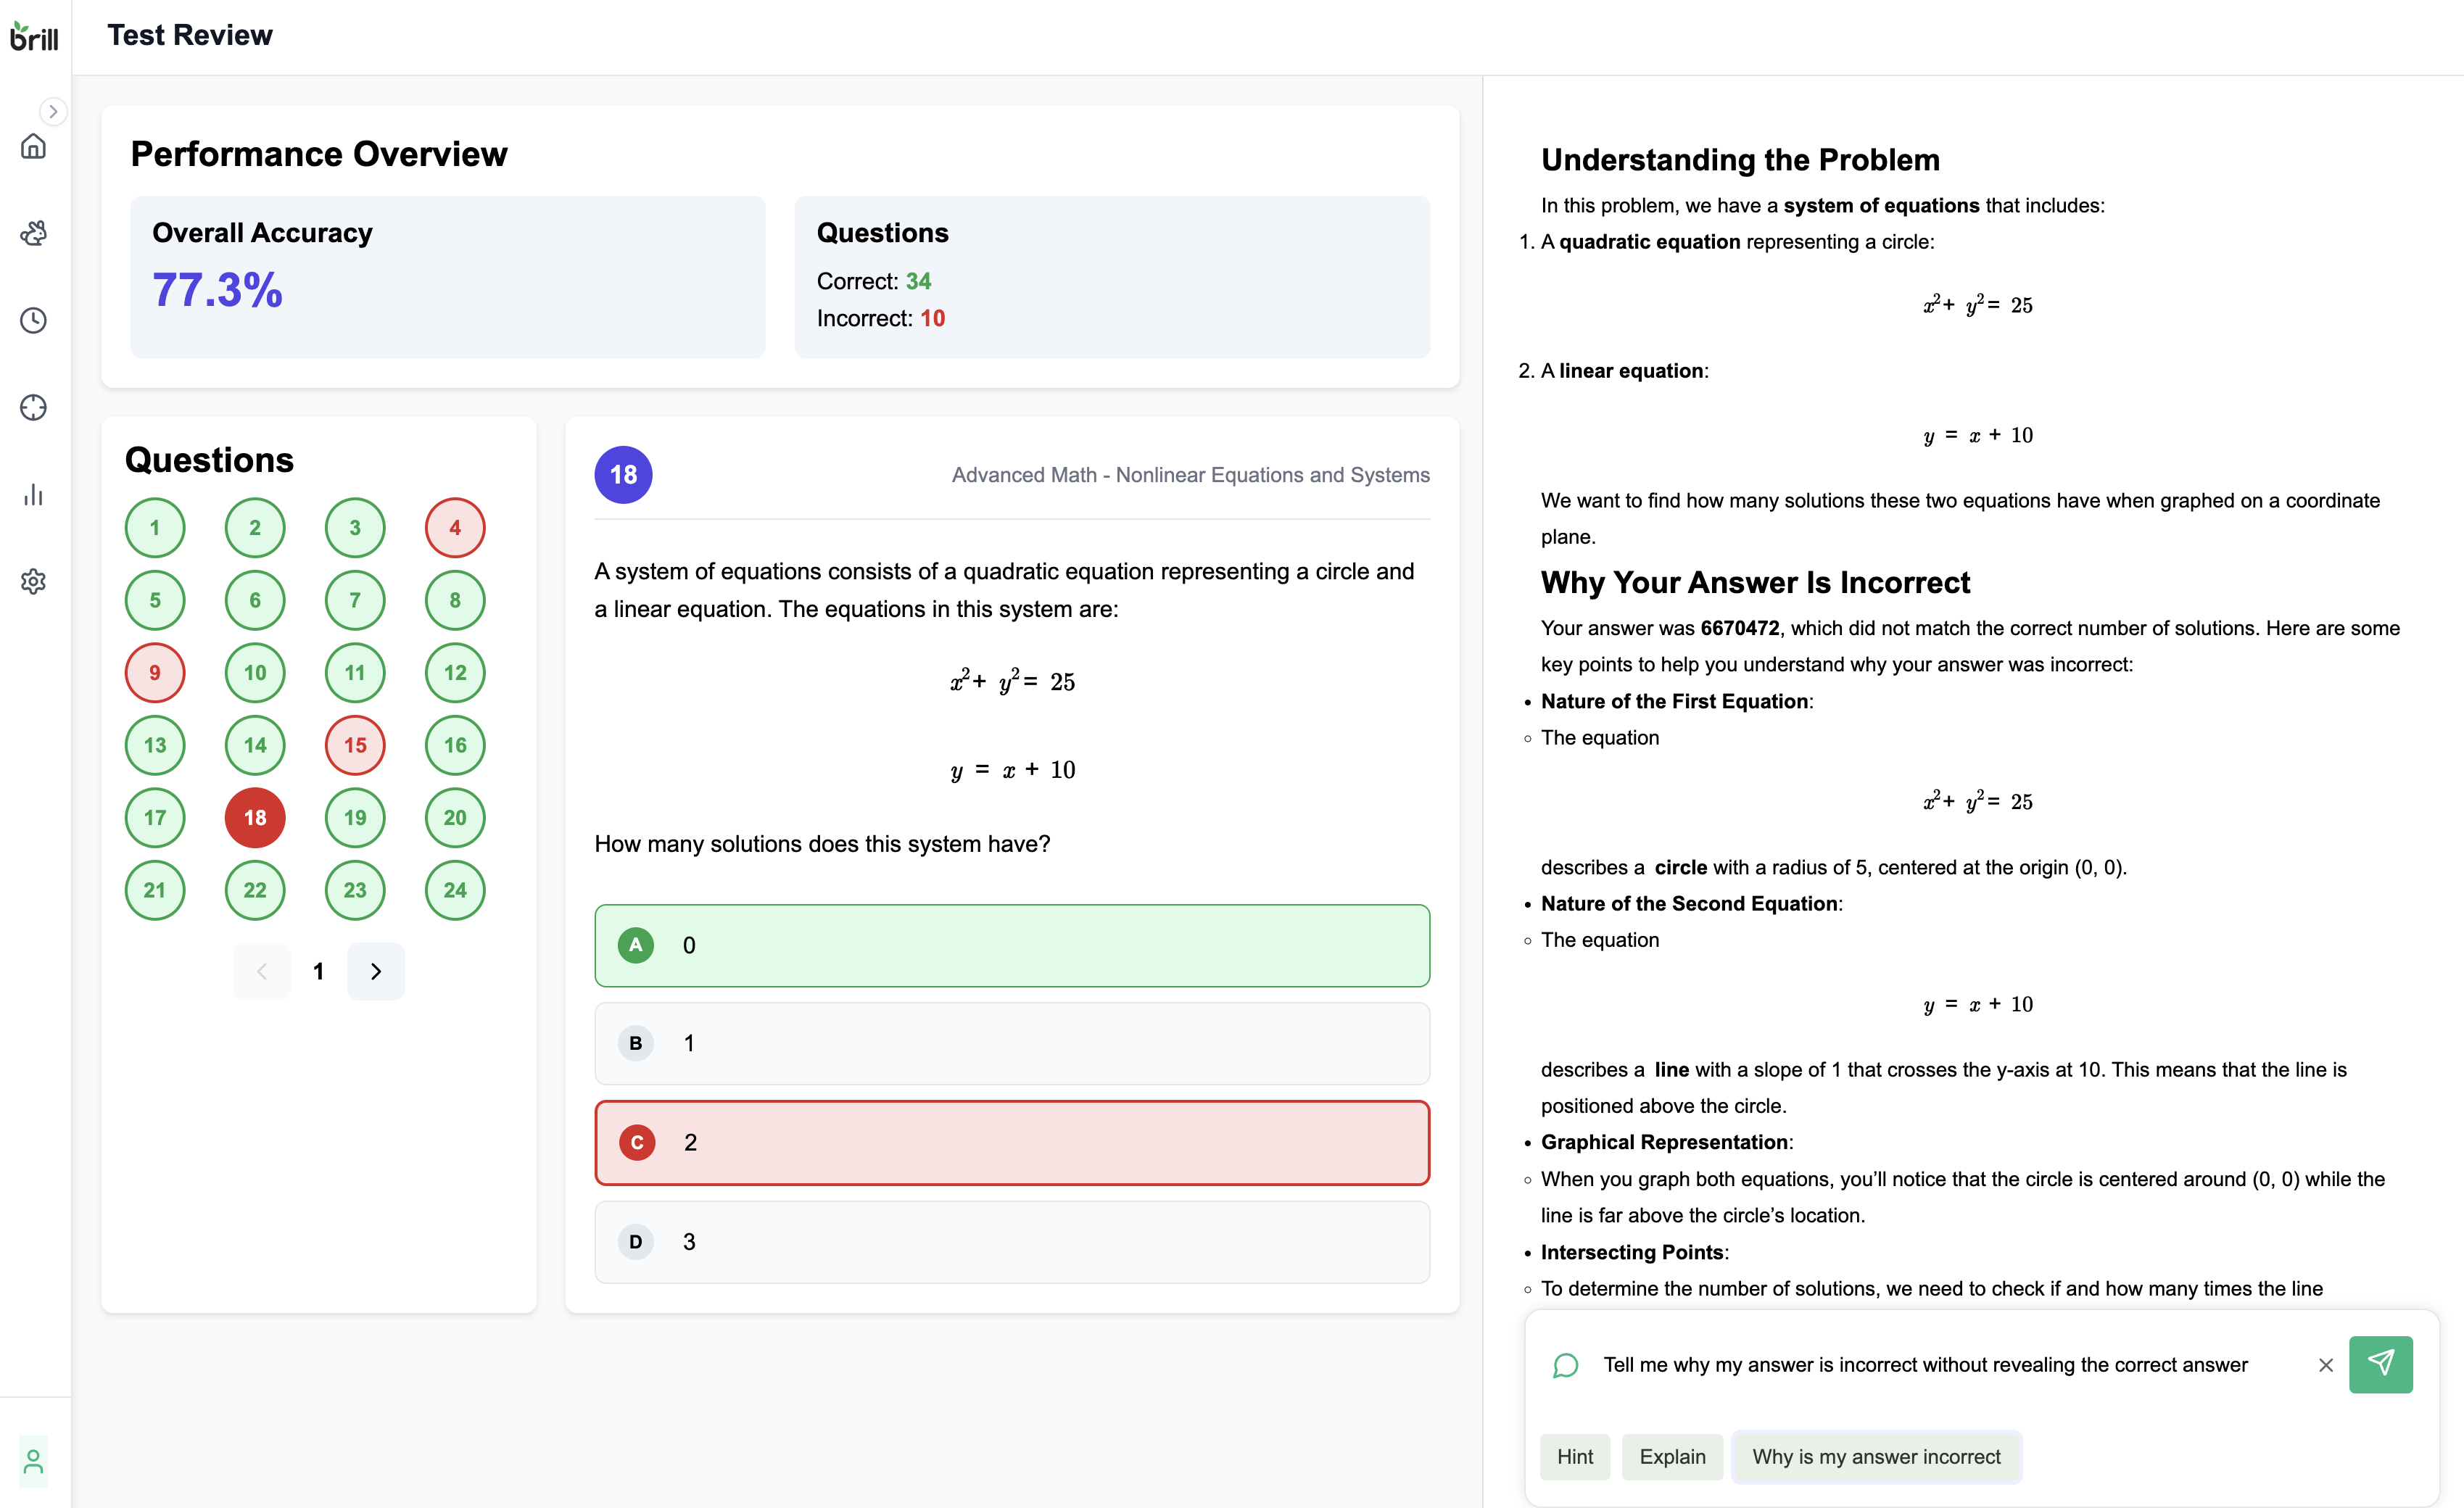Open question 15 in Questions grid
2464x1508 pixels.
tap(355, 745)
